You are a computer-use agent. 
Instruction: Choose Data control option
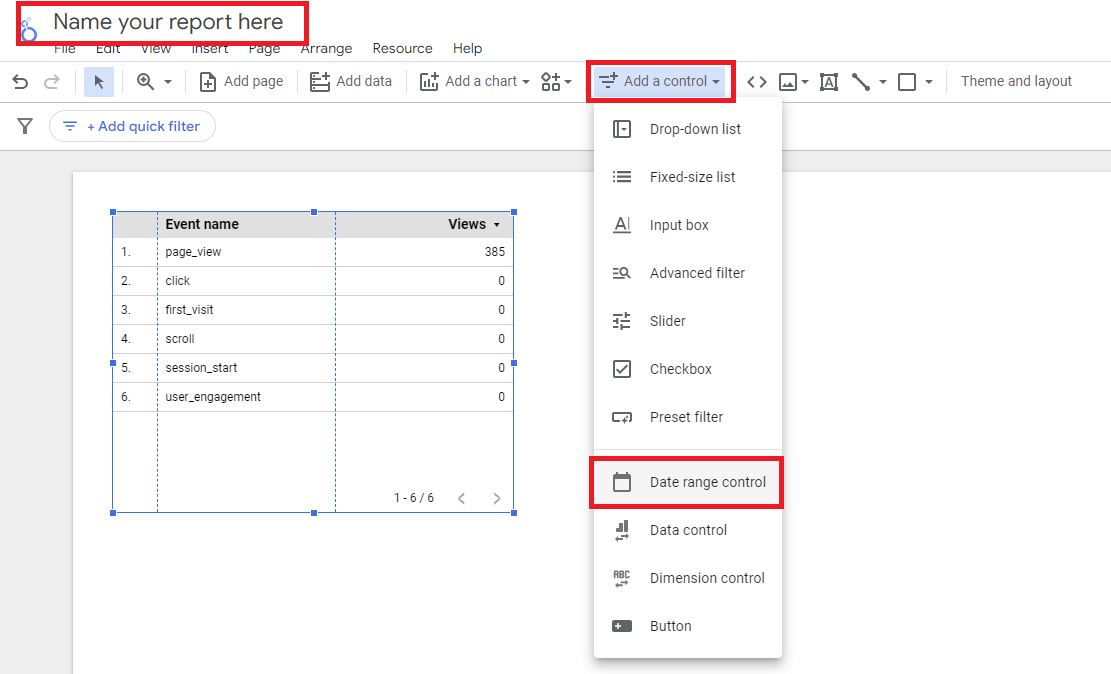click(688, 530)
